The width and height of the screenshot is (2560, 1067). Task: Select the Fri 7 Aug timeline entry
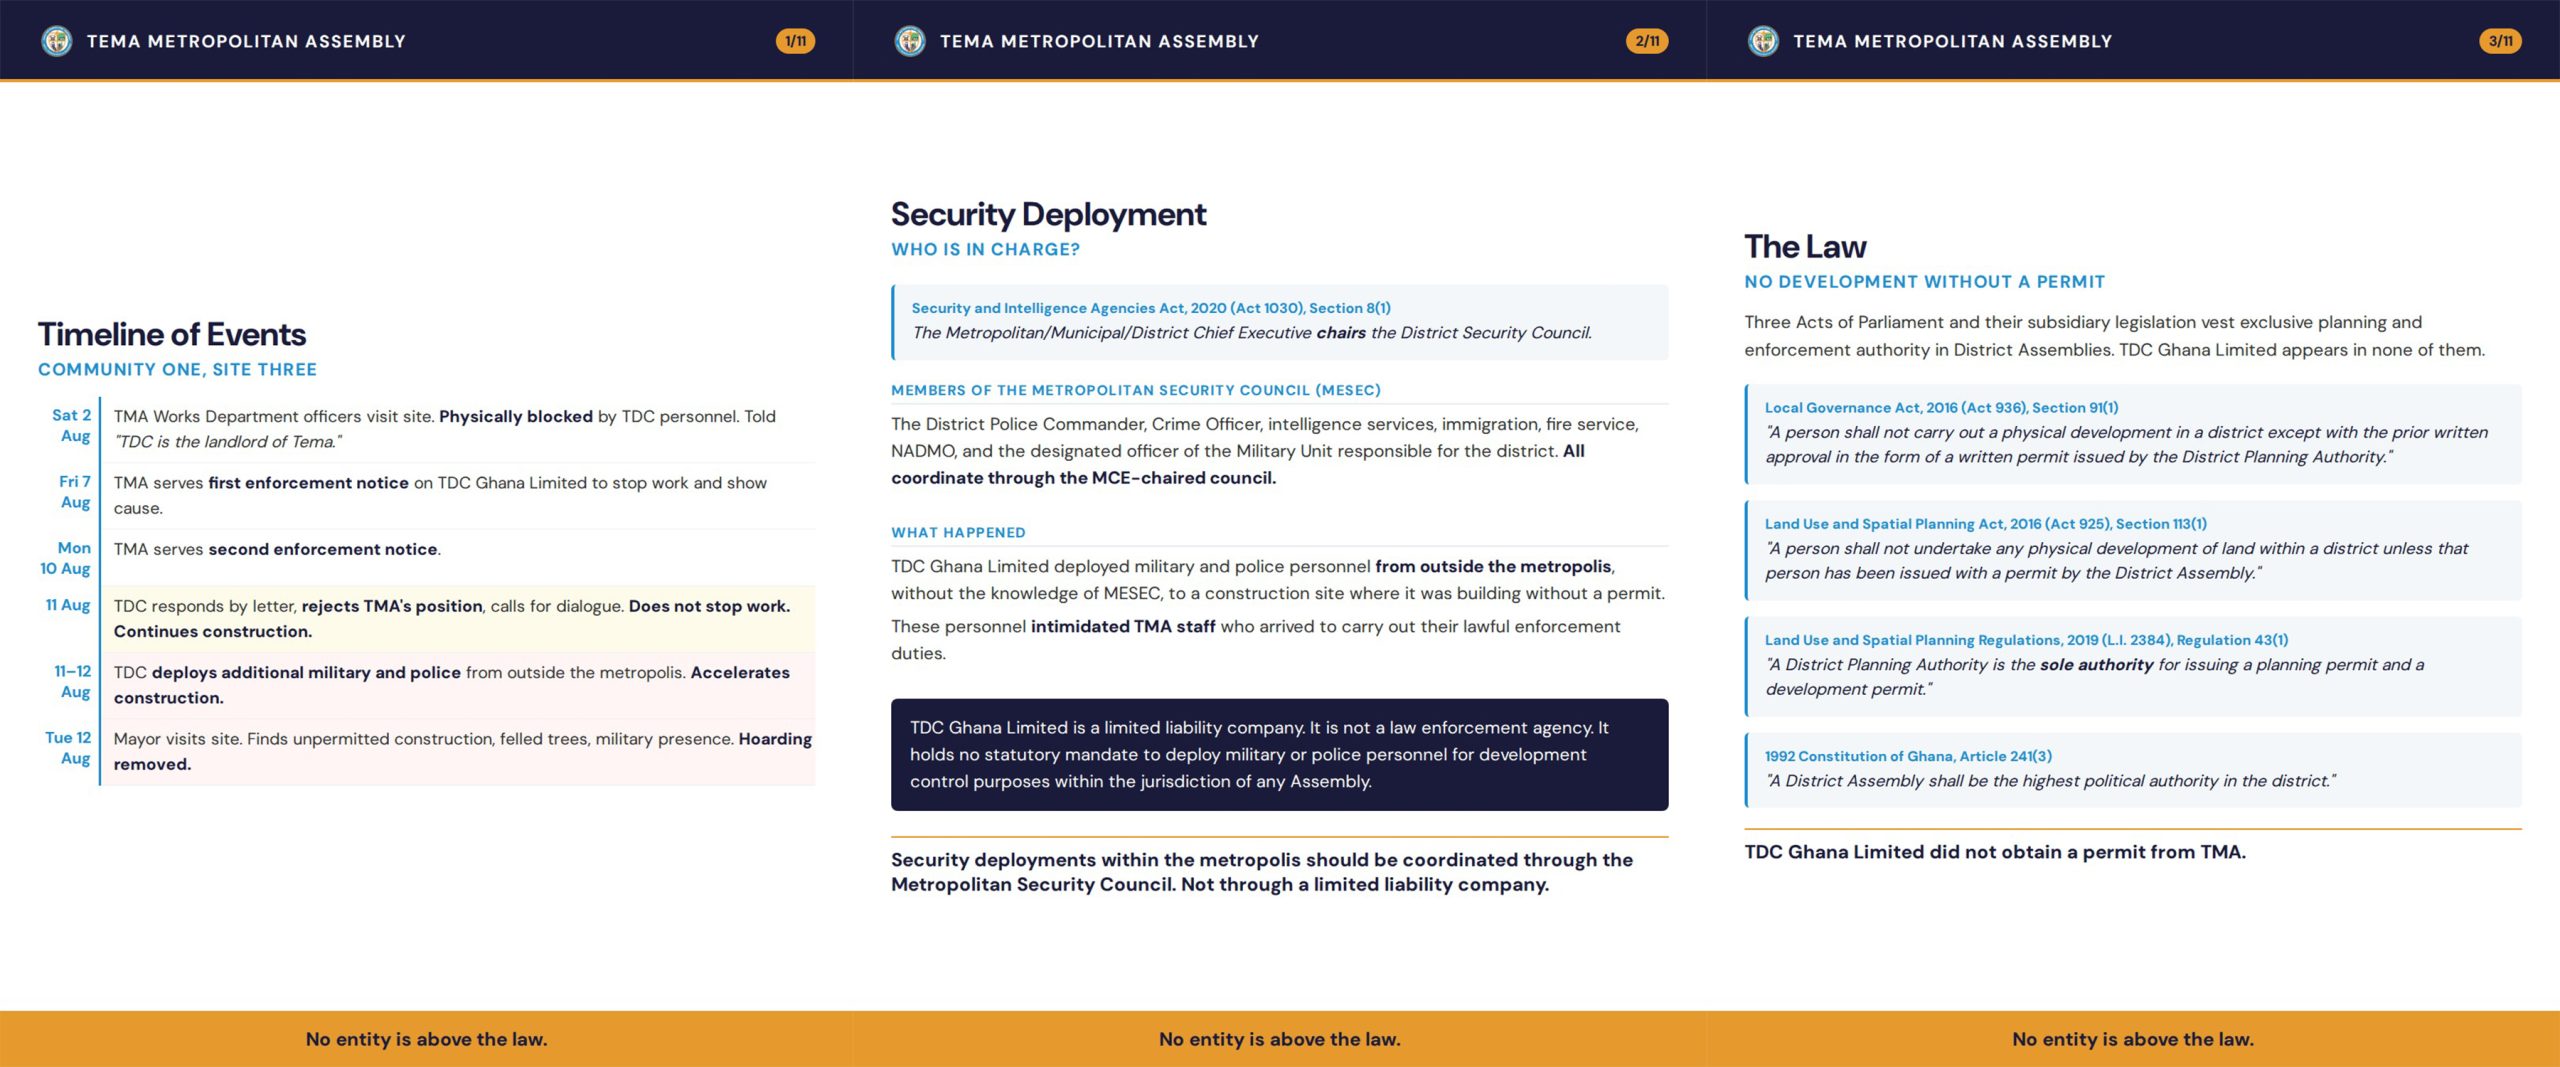[x=427, y=495]
